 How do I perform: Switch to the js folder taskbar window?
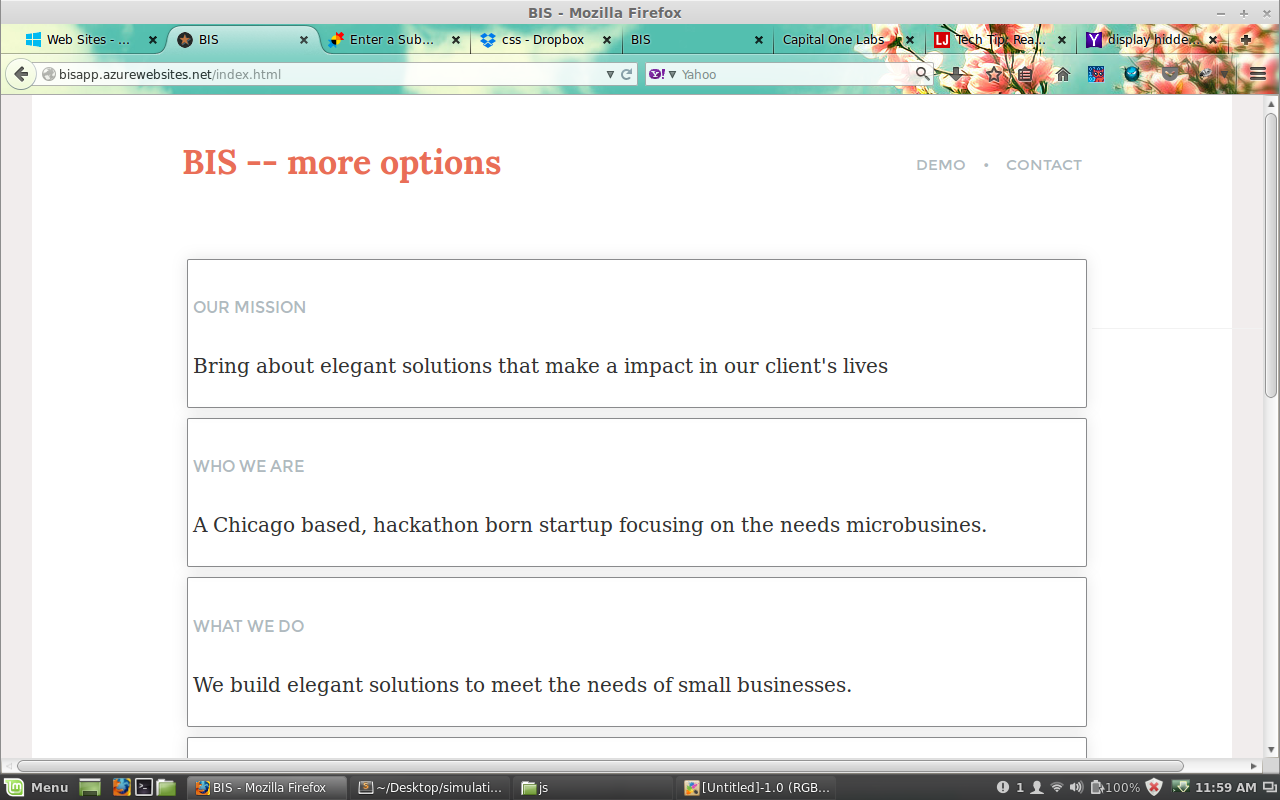click(595, 787)
